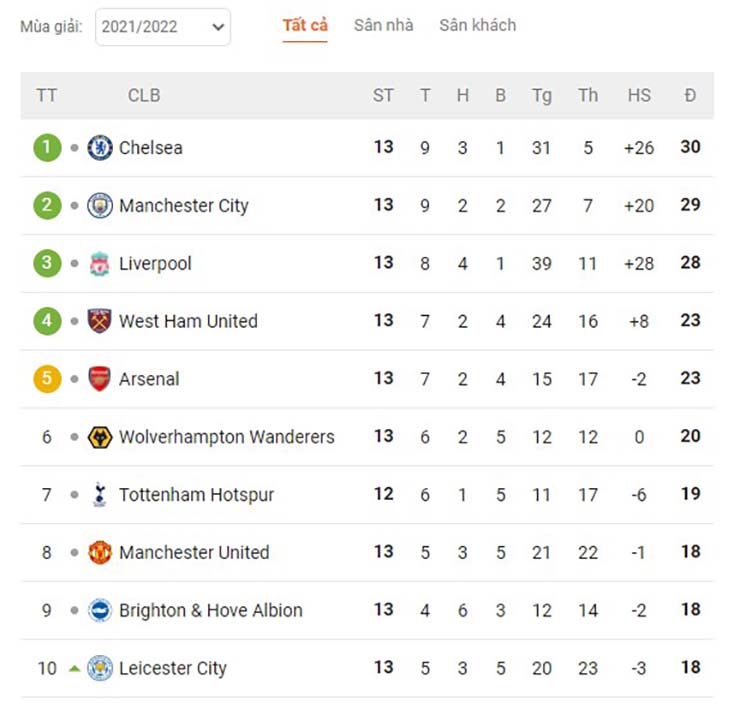Click the West Ham United crest icon

click(x=100, y=321)
